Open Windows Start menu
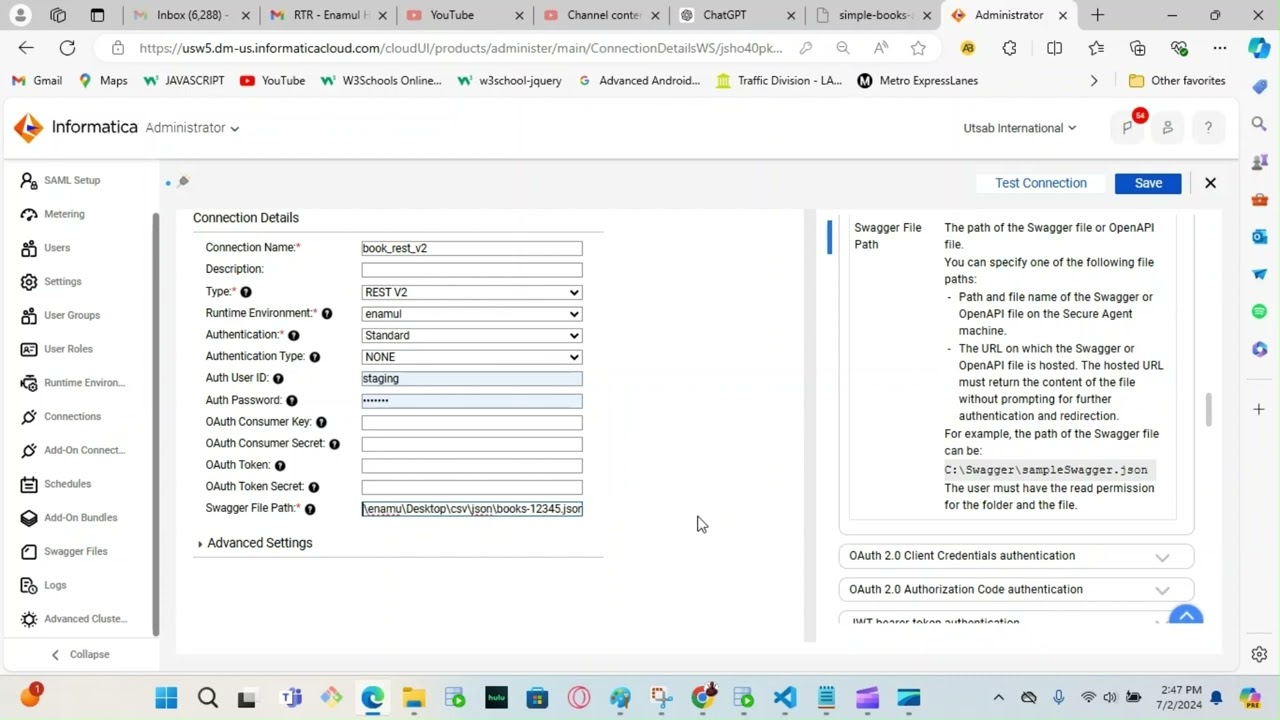1280x720 pixels. click(x=166, y=697)
